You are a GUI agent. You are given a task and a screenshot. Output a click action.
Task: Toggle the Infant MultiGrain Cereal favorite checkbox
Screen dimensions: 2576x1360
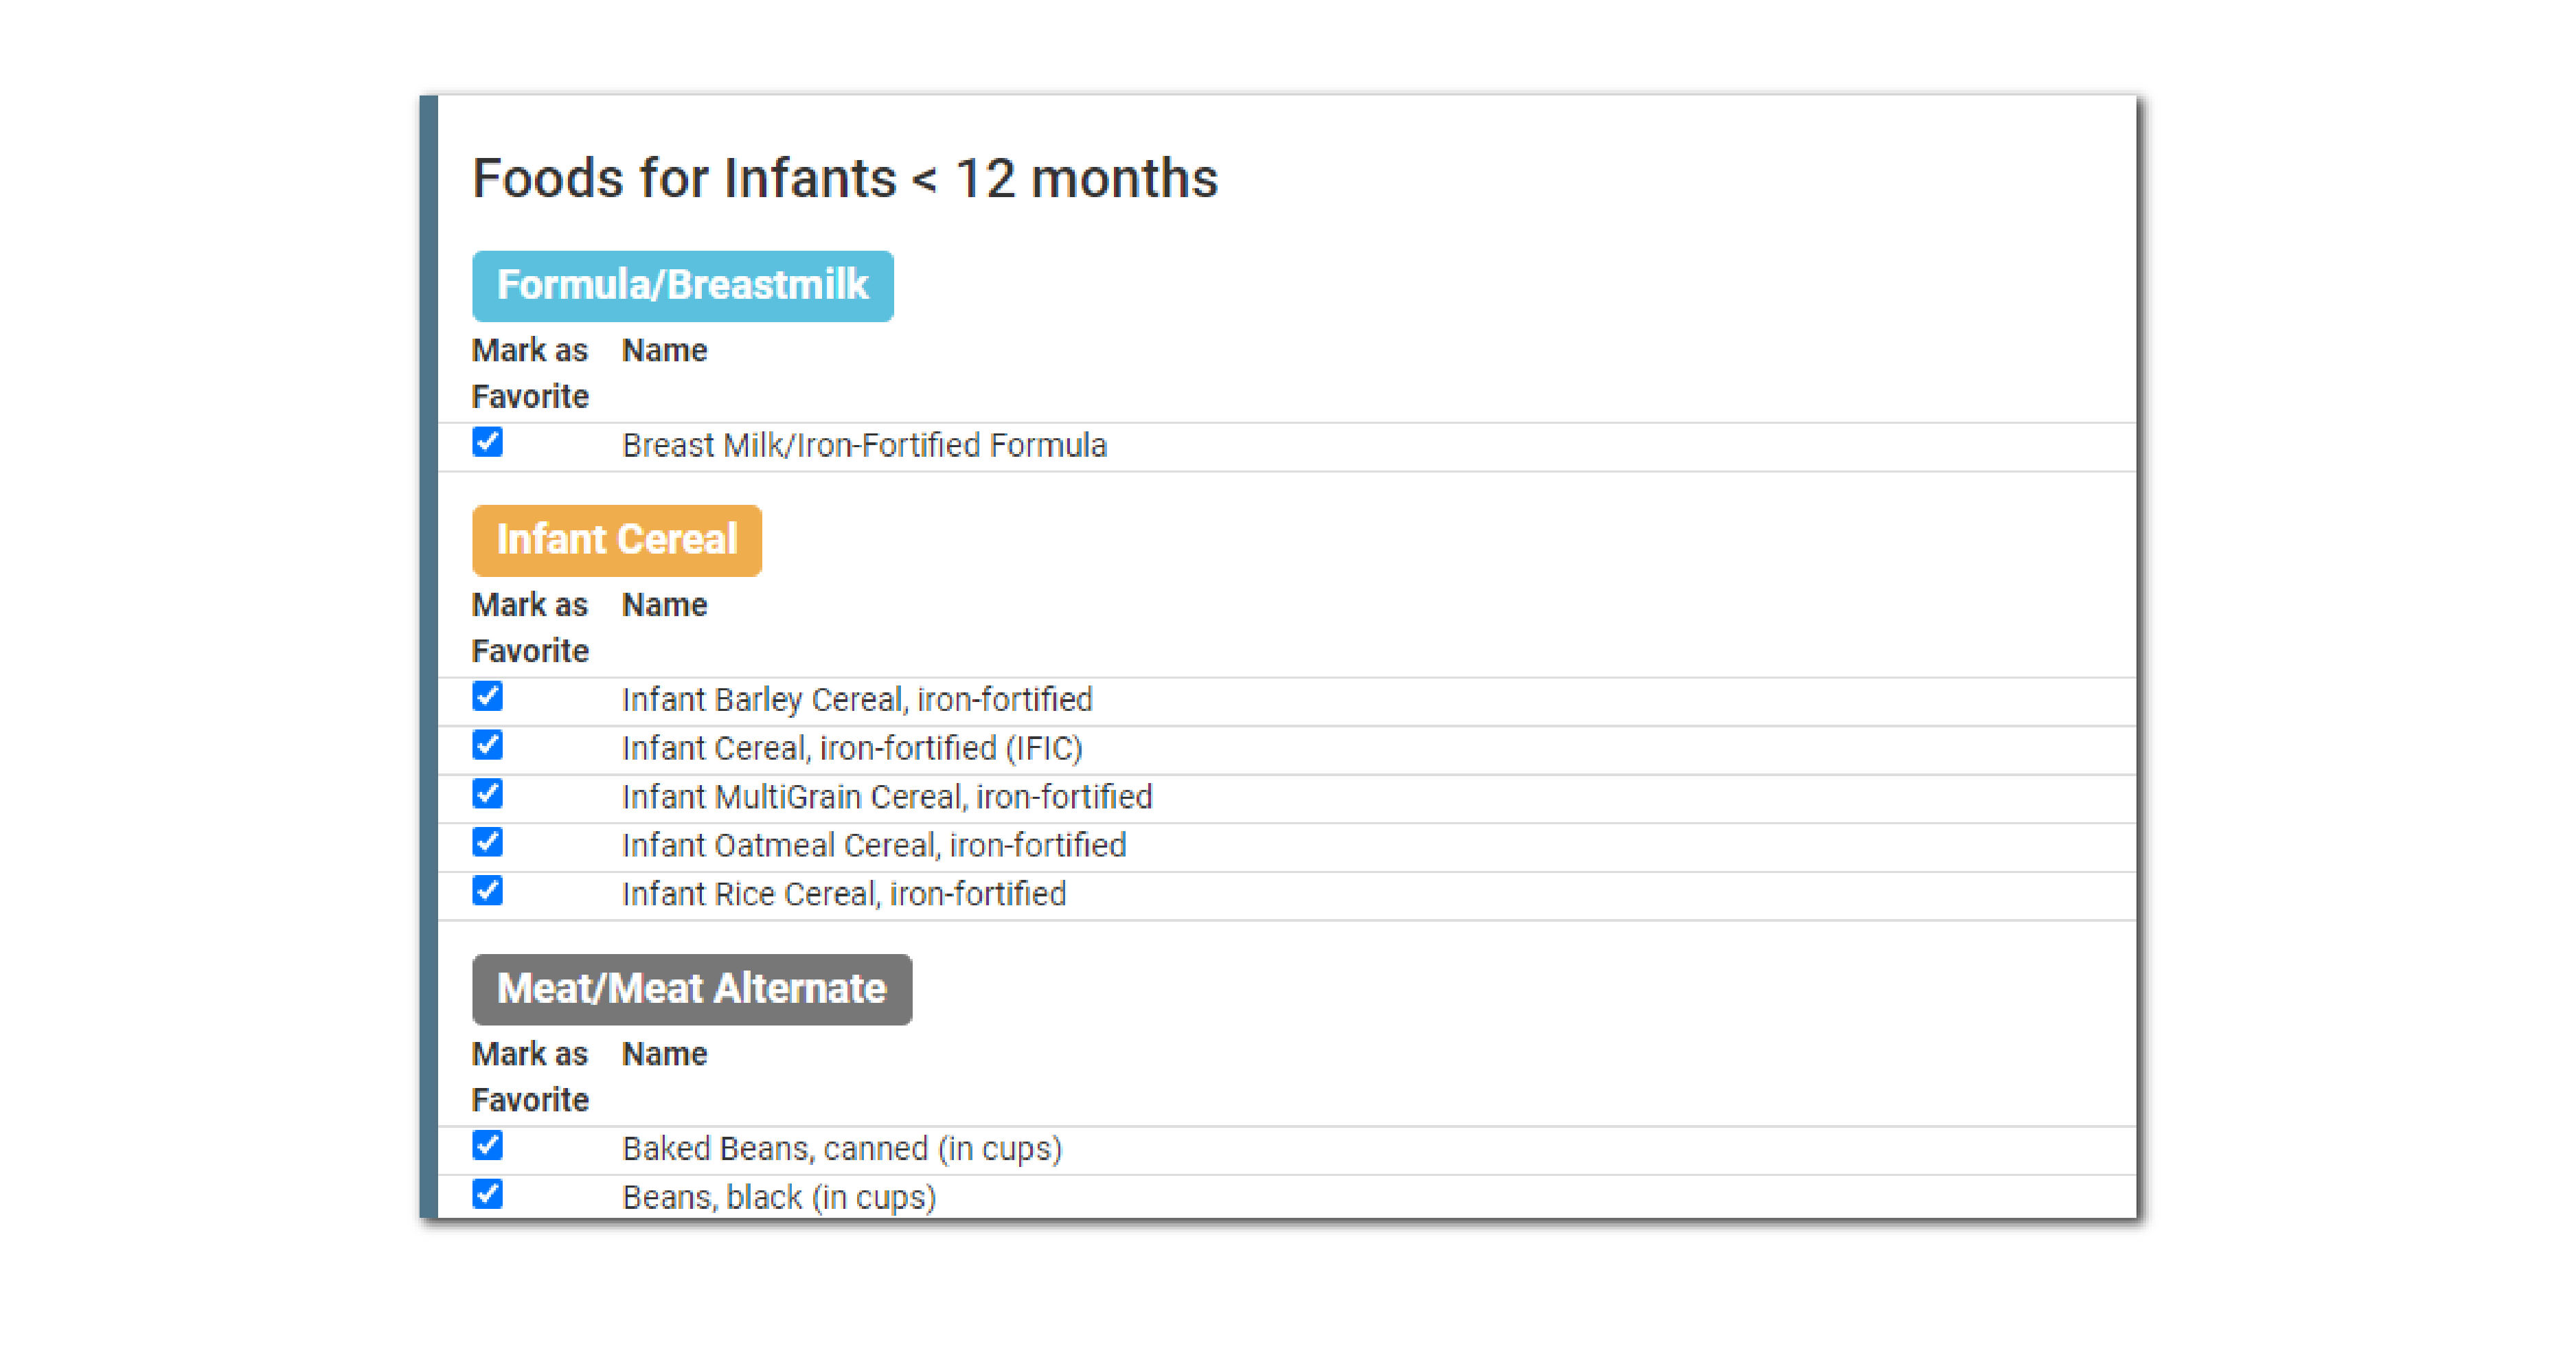click(488, 794)
